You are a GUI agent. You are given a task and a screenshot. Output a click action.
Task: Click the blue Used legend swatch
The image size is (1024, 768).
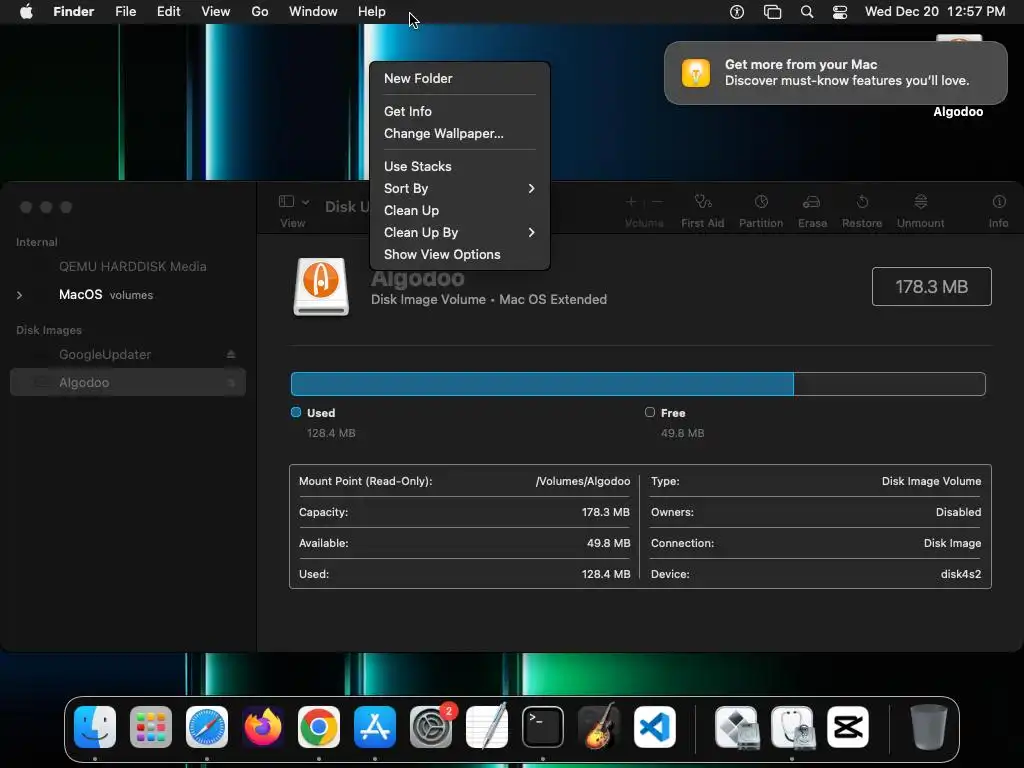click(296, 413)
